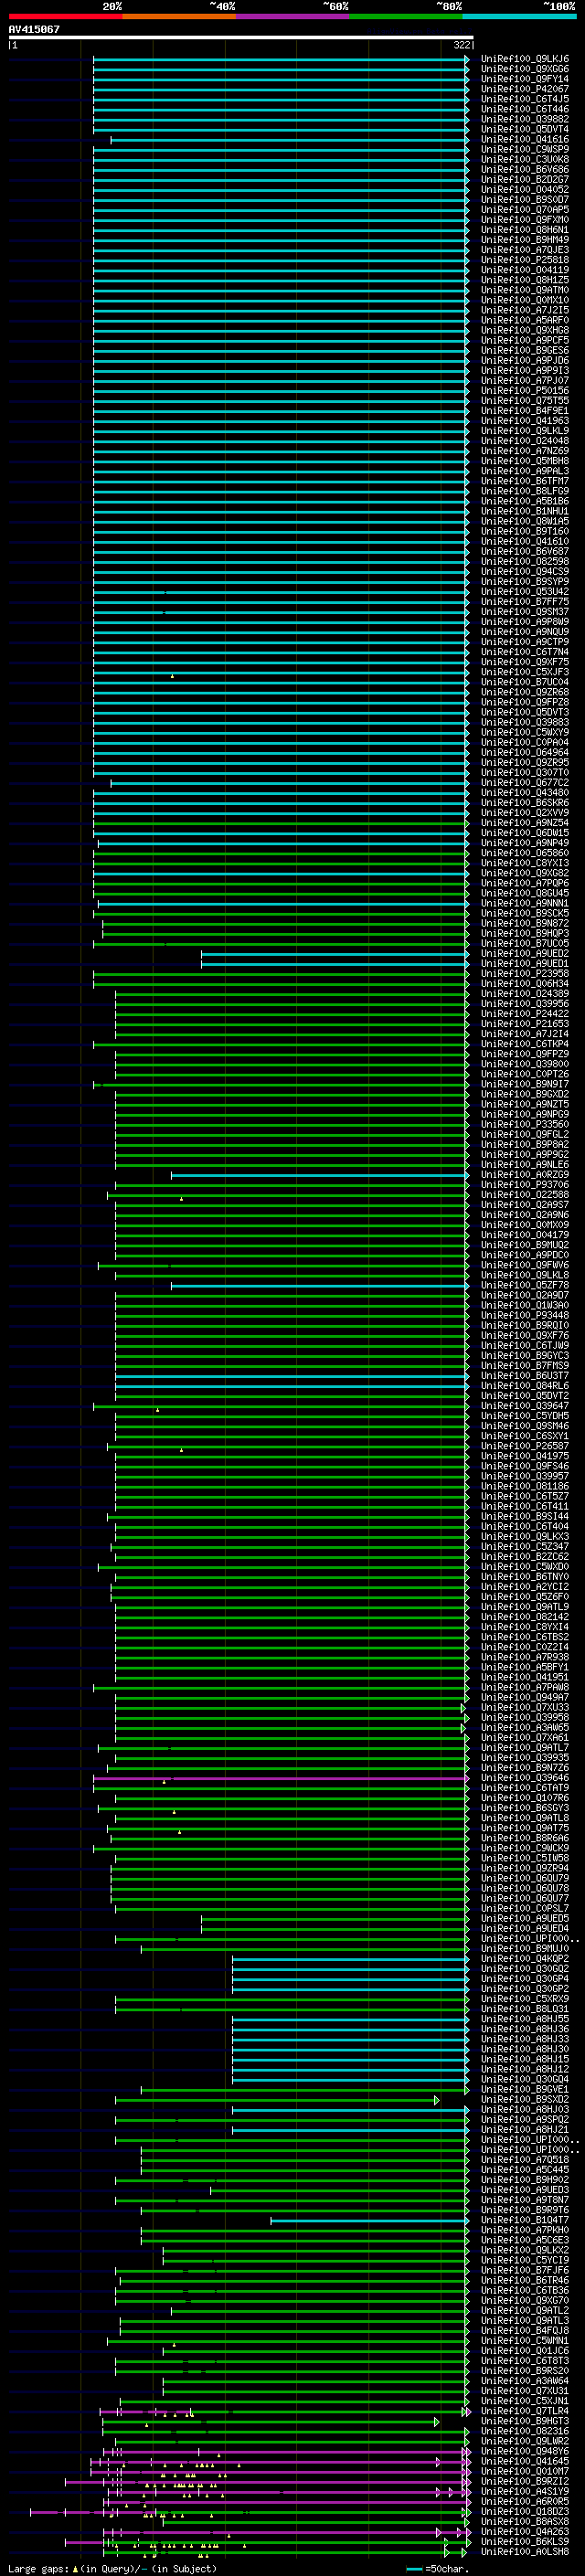The height and width of the screenshot is (2576, 585).
Task: Open hit UniRef100_C6T4J5
Action: [x=524, y=99]
